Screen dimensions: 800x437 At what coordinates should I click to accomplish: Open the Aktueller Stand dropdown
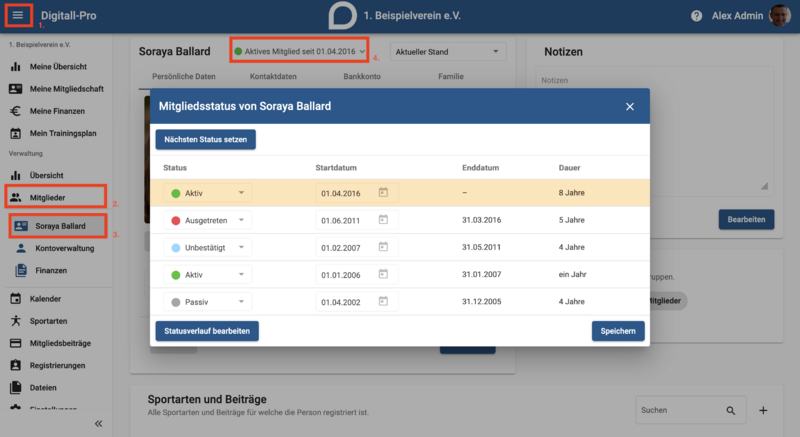(x=448, y=52)
